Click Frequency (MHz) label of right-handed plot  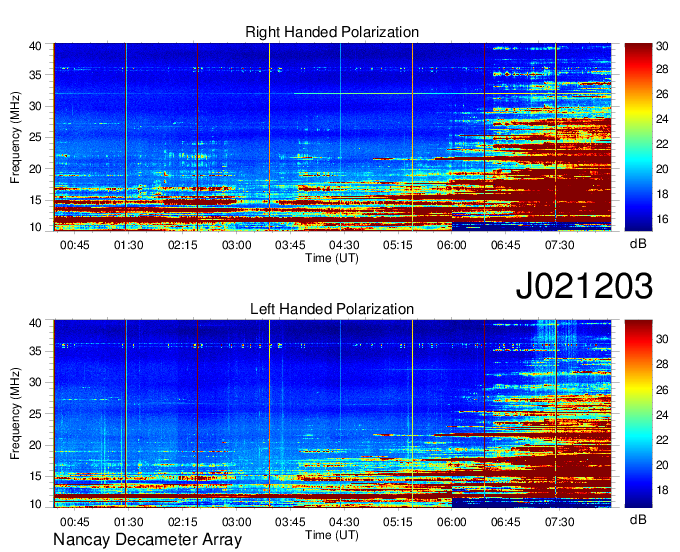(x=15, y=137)
